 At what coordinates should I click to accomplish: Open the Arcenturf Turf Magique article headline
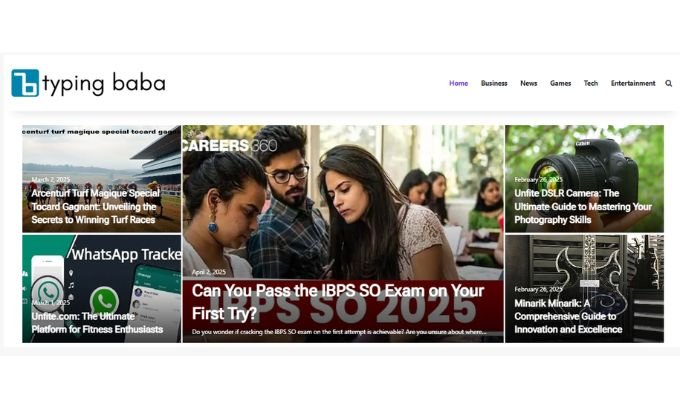pyautogui.click(x=95, y=206)
